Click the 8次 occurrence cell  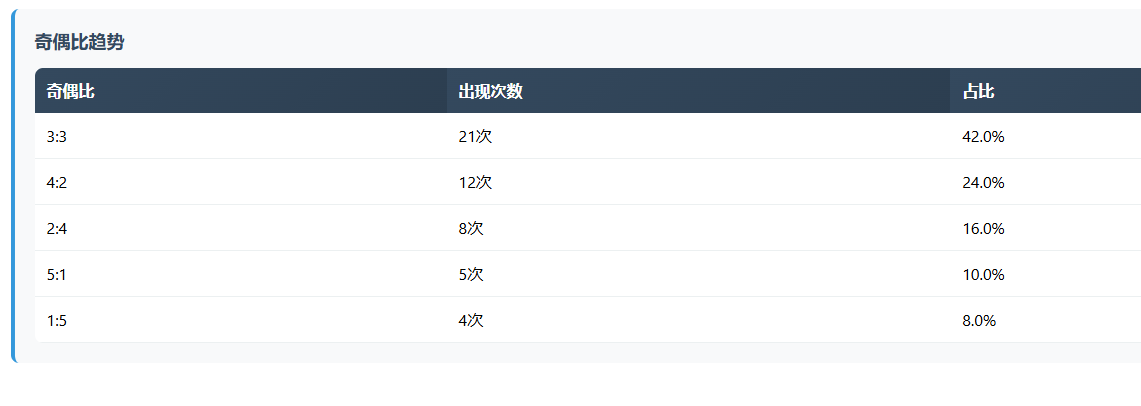click(471, 229)
